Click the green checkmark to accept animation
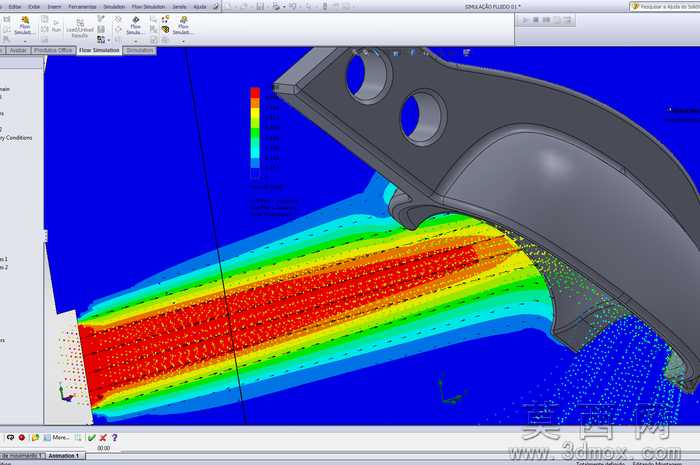Screen dimensions: 700x465 tap(92, 437)
